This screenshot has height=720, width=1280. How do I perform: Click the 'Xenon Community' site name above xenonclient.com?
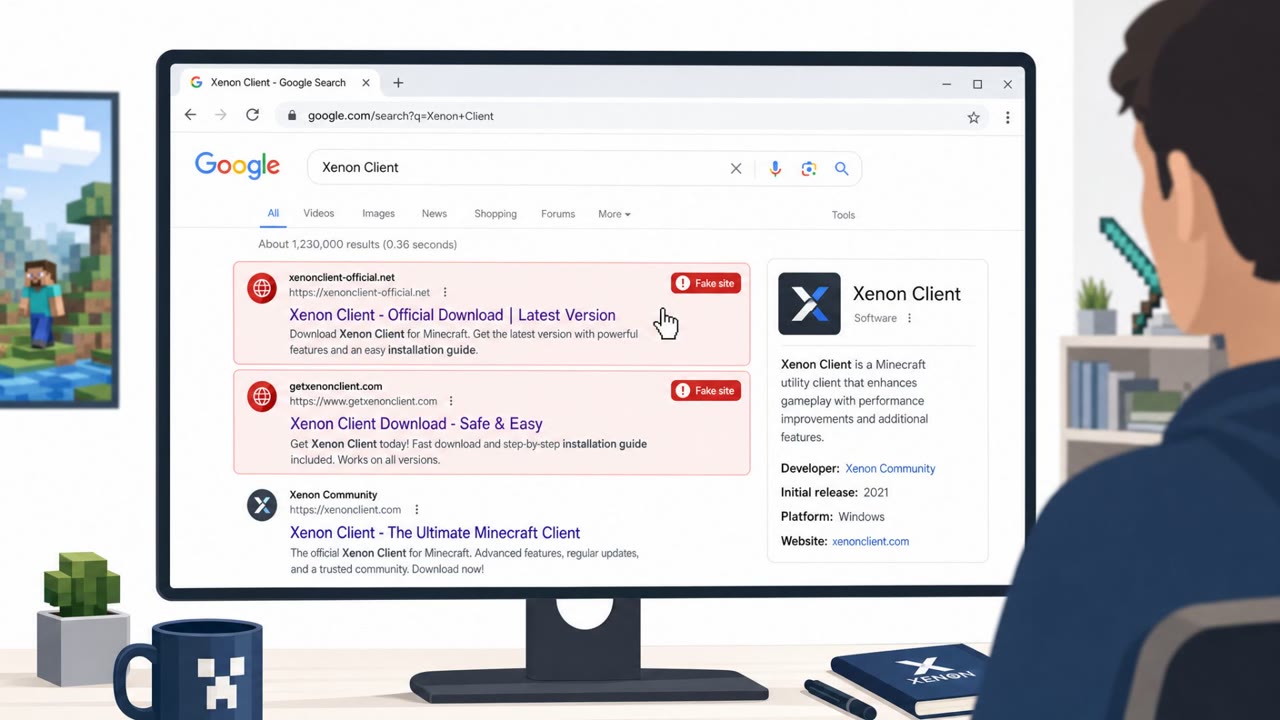coord(333,495)
